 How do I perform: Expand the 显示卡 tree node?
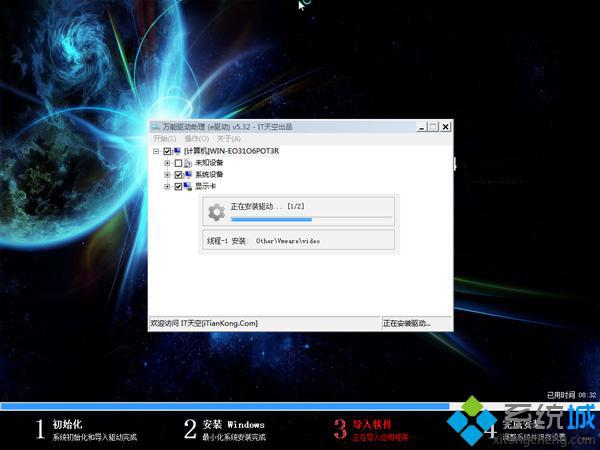[167, 186]
